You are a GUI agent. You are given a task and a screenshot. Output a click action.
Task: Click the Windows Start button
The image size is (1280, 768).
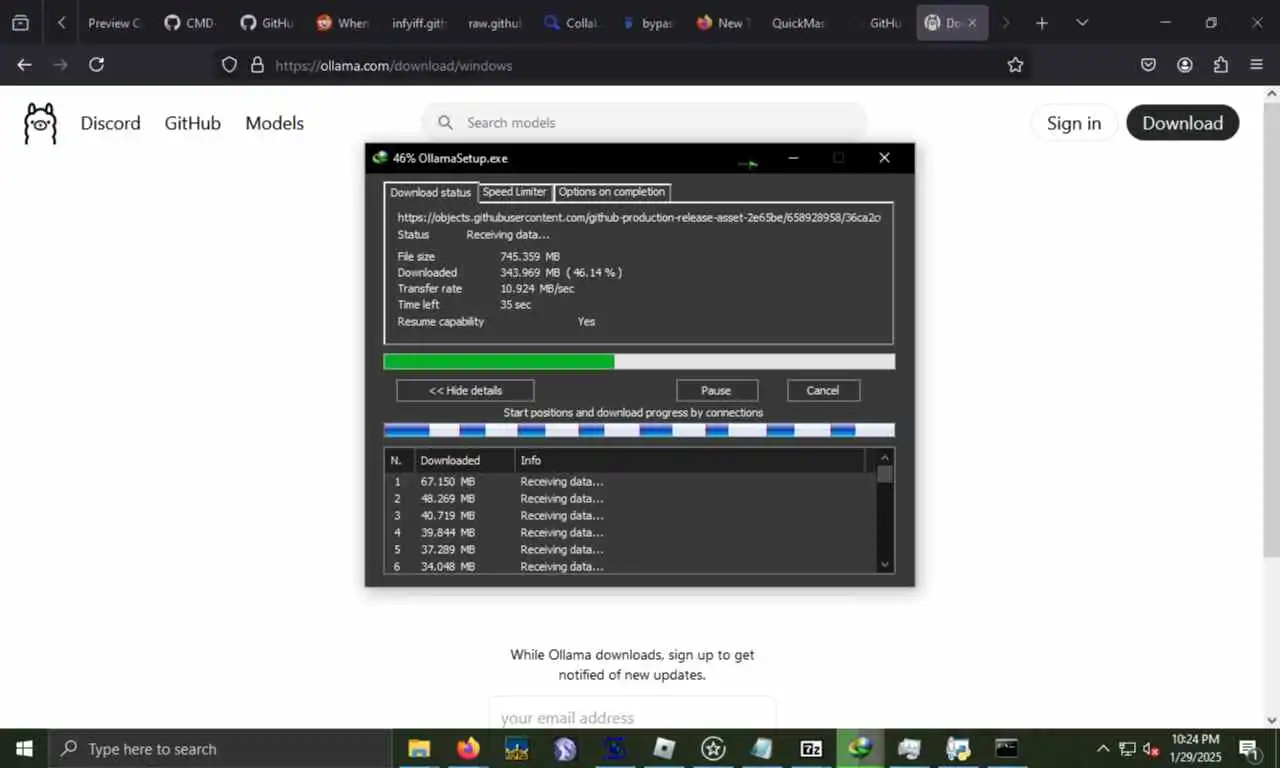click(x=24, y=748)
